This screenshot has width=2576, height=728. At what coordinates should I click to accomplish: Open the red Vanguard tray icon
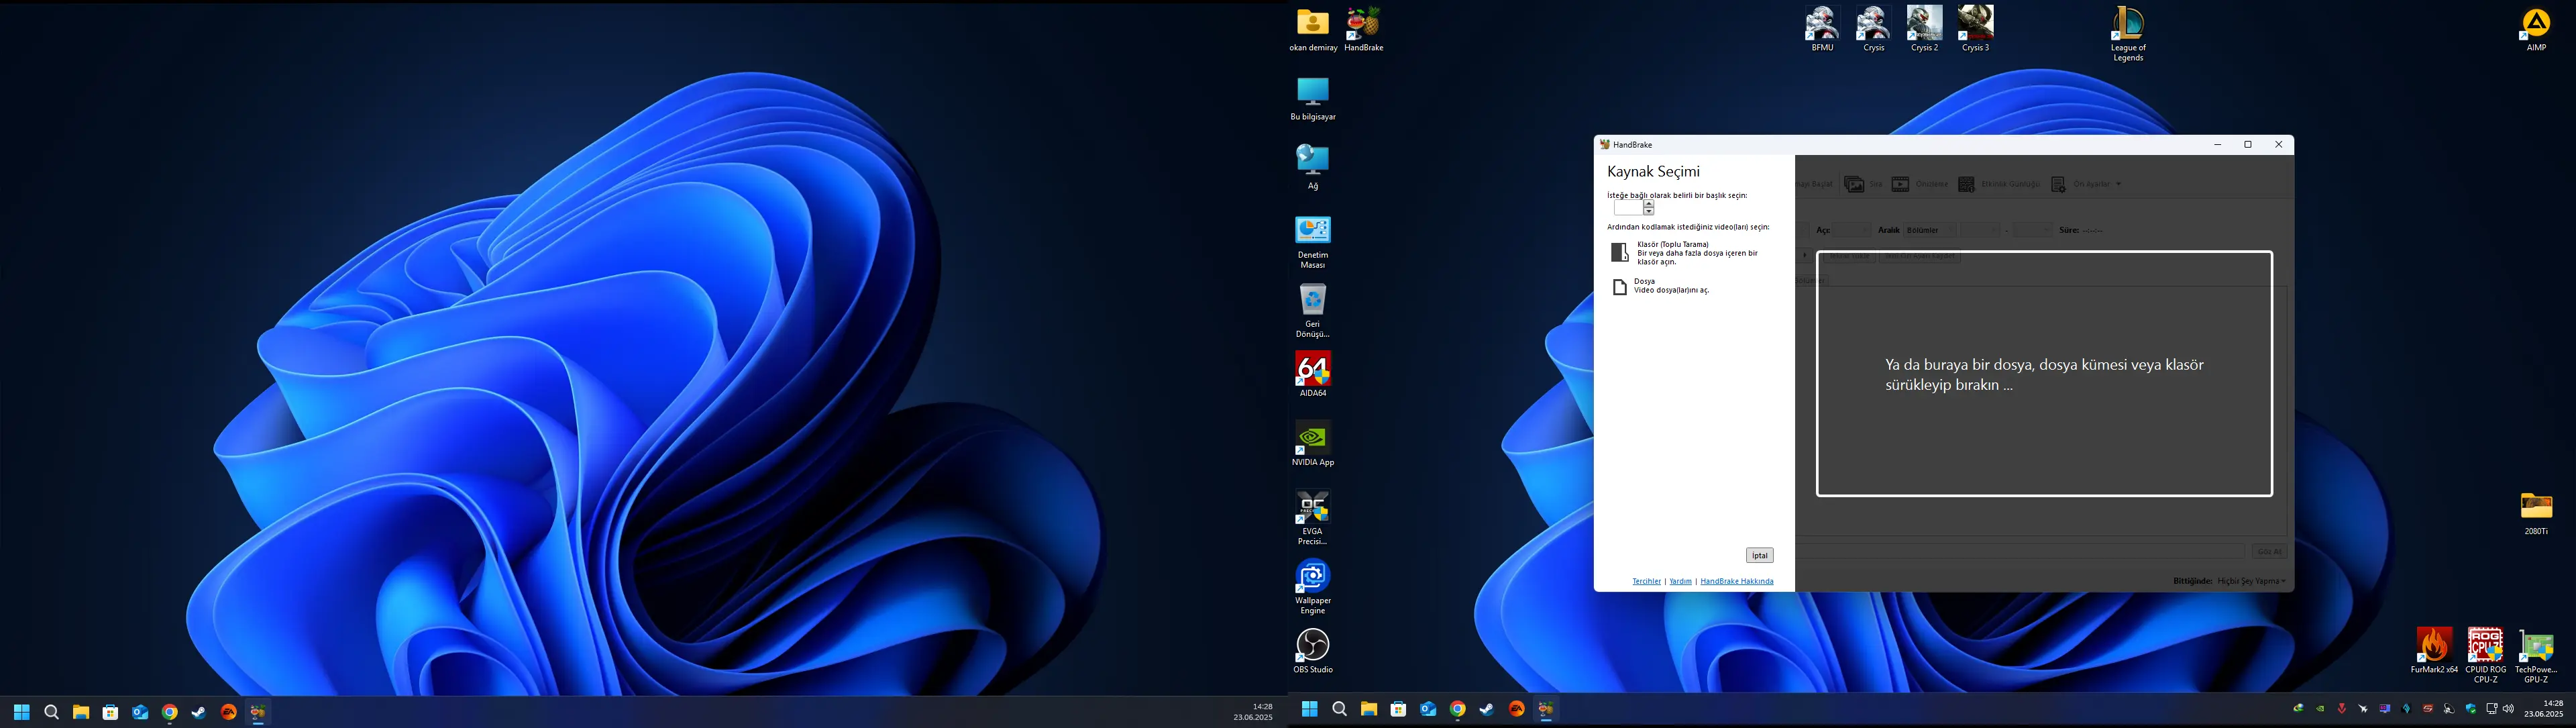[x=2342, y=708]
